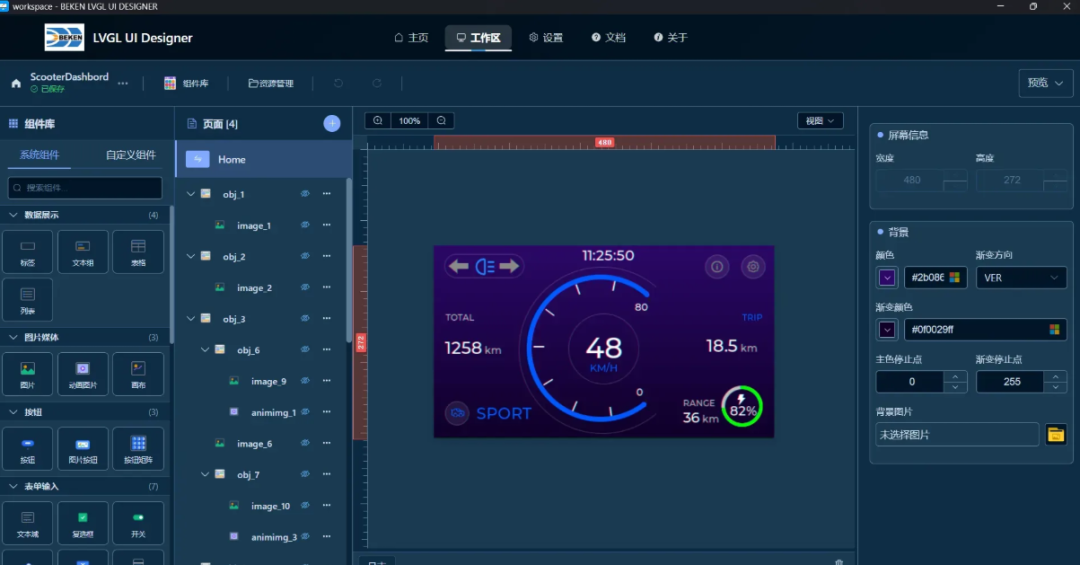Open the 渐变方向 VER dropdown

tap(1021, 277)
